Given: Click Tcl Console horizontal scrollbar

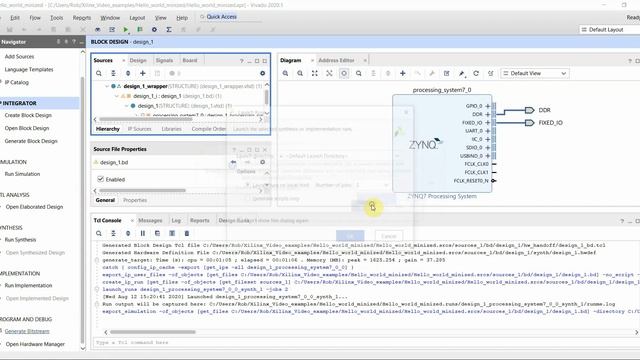Looking at the screenshot, I should 153,332.
